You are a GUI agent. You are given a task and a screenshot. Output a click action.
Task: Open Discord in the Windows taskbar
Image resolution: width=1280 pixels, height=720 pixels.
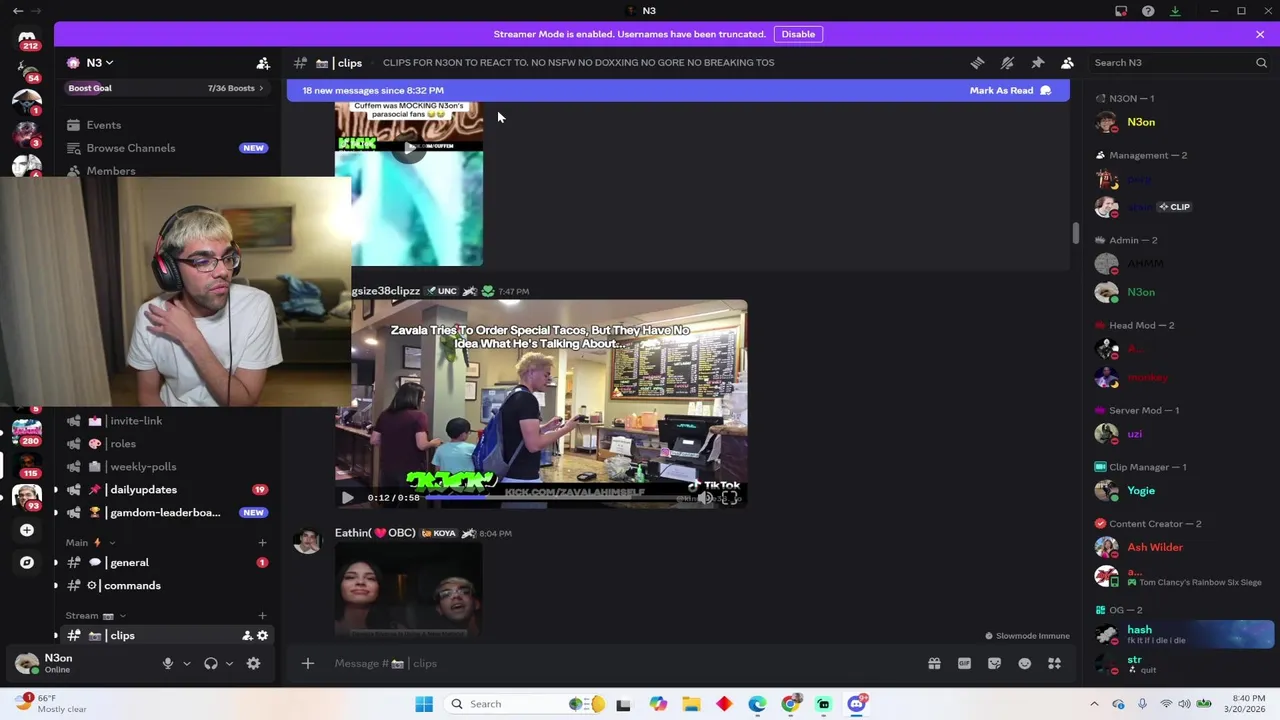[x=857, y=704]
